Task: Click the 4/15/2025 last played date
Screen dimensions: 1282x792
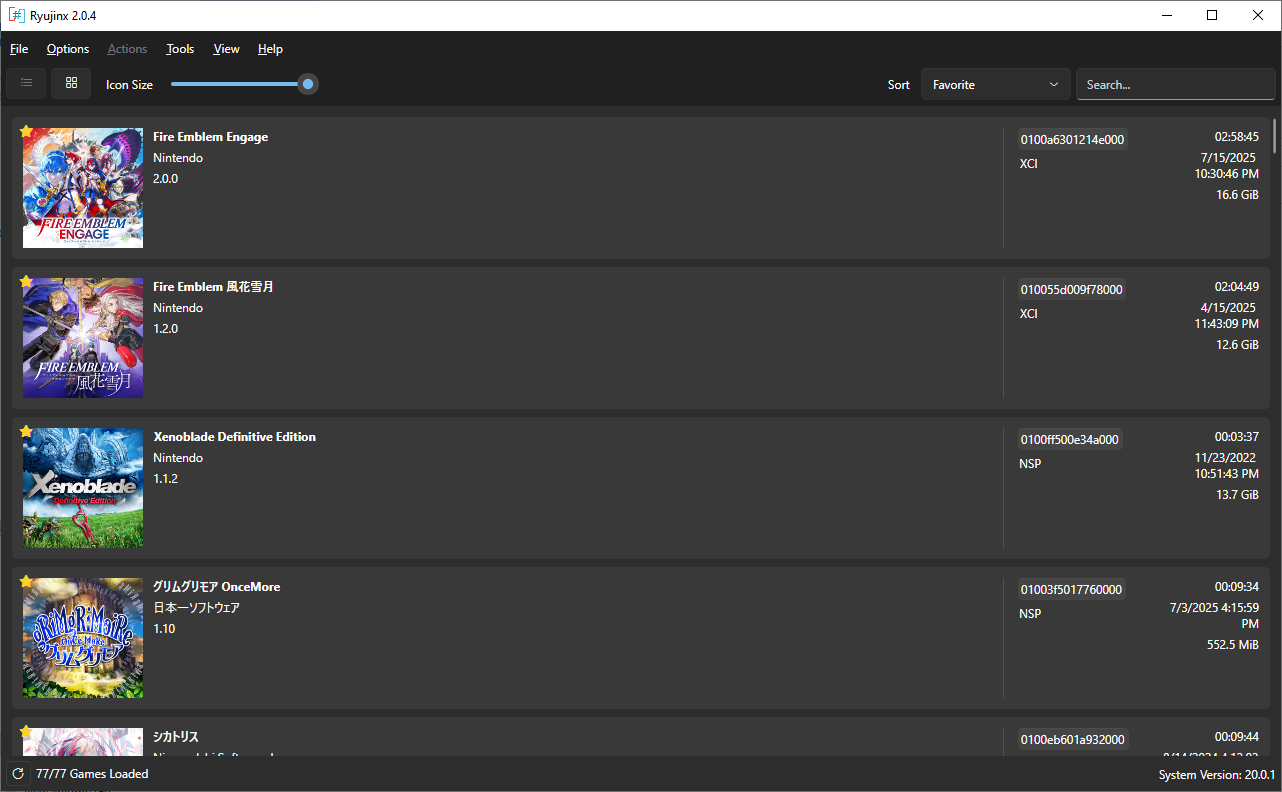Action: coord(1227,316)
